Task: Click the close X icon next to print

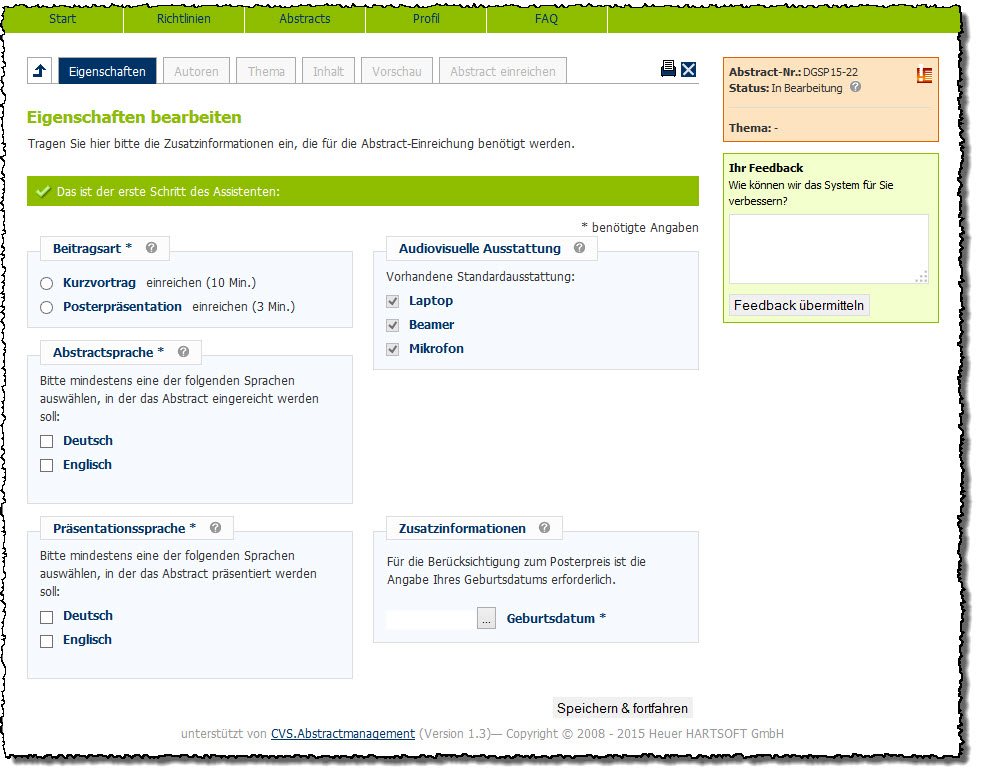Action: (688, 69)
